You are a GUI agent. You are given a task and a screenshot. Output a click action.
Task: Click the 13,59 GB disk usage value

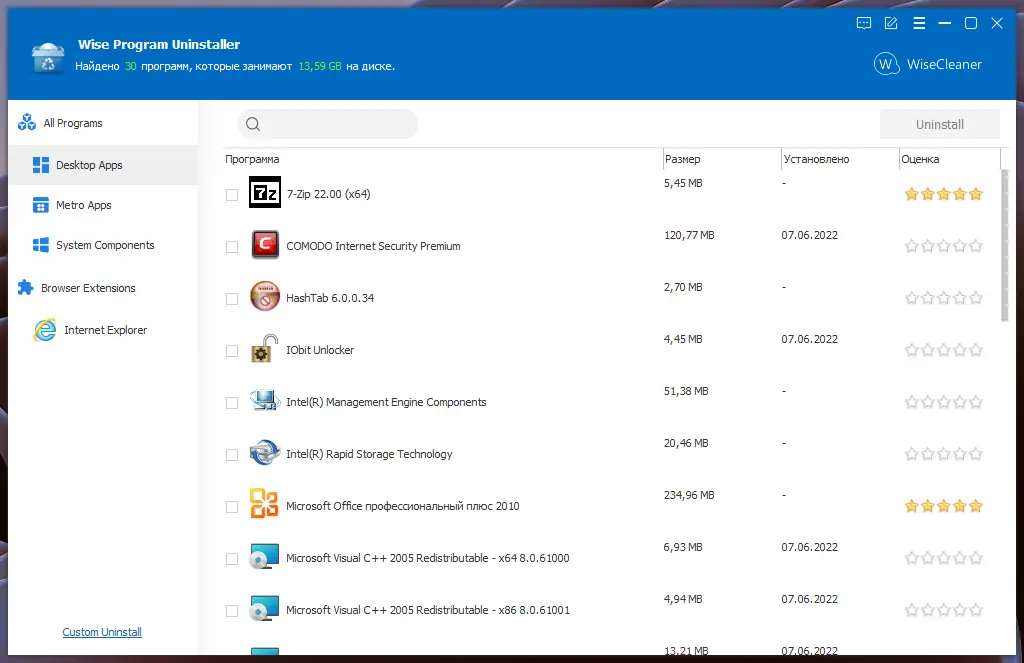coord(320,66)
